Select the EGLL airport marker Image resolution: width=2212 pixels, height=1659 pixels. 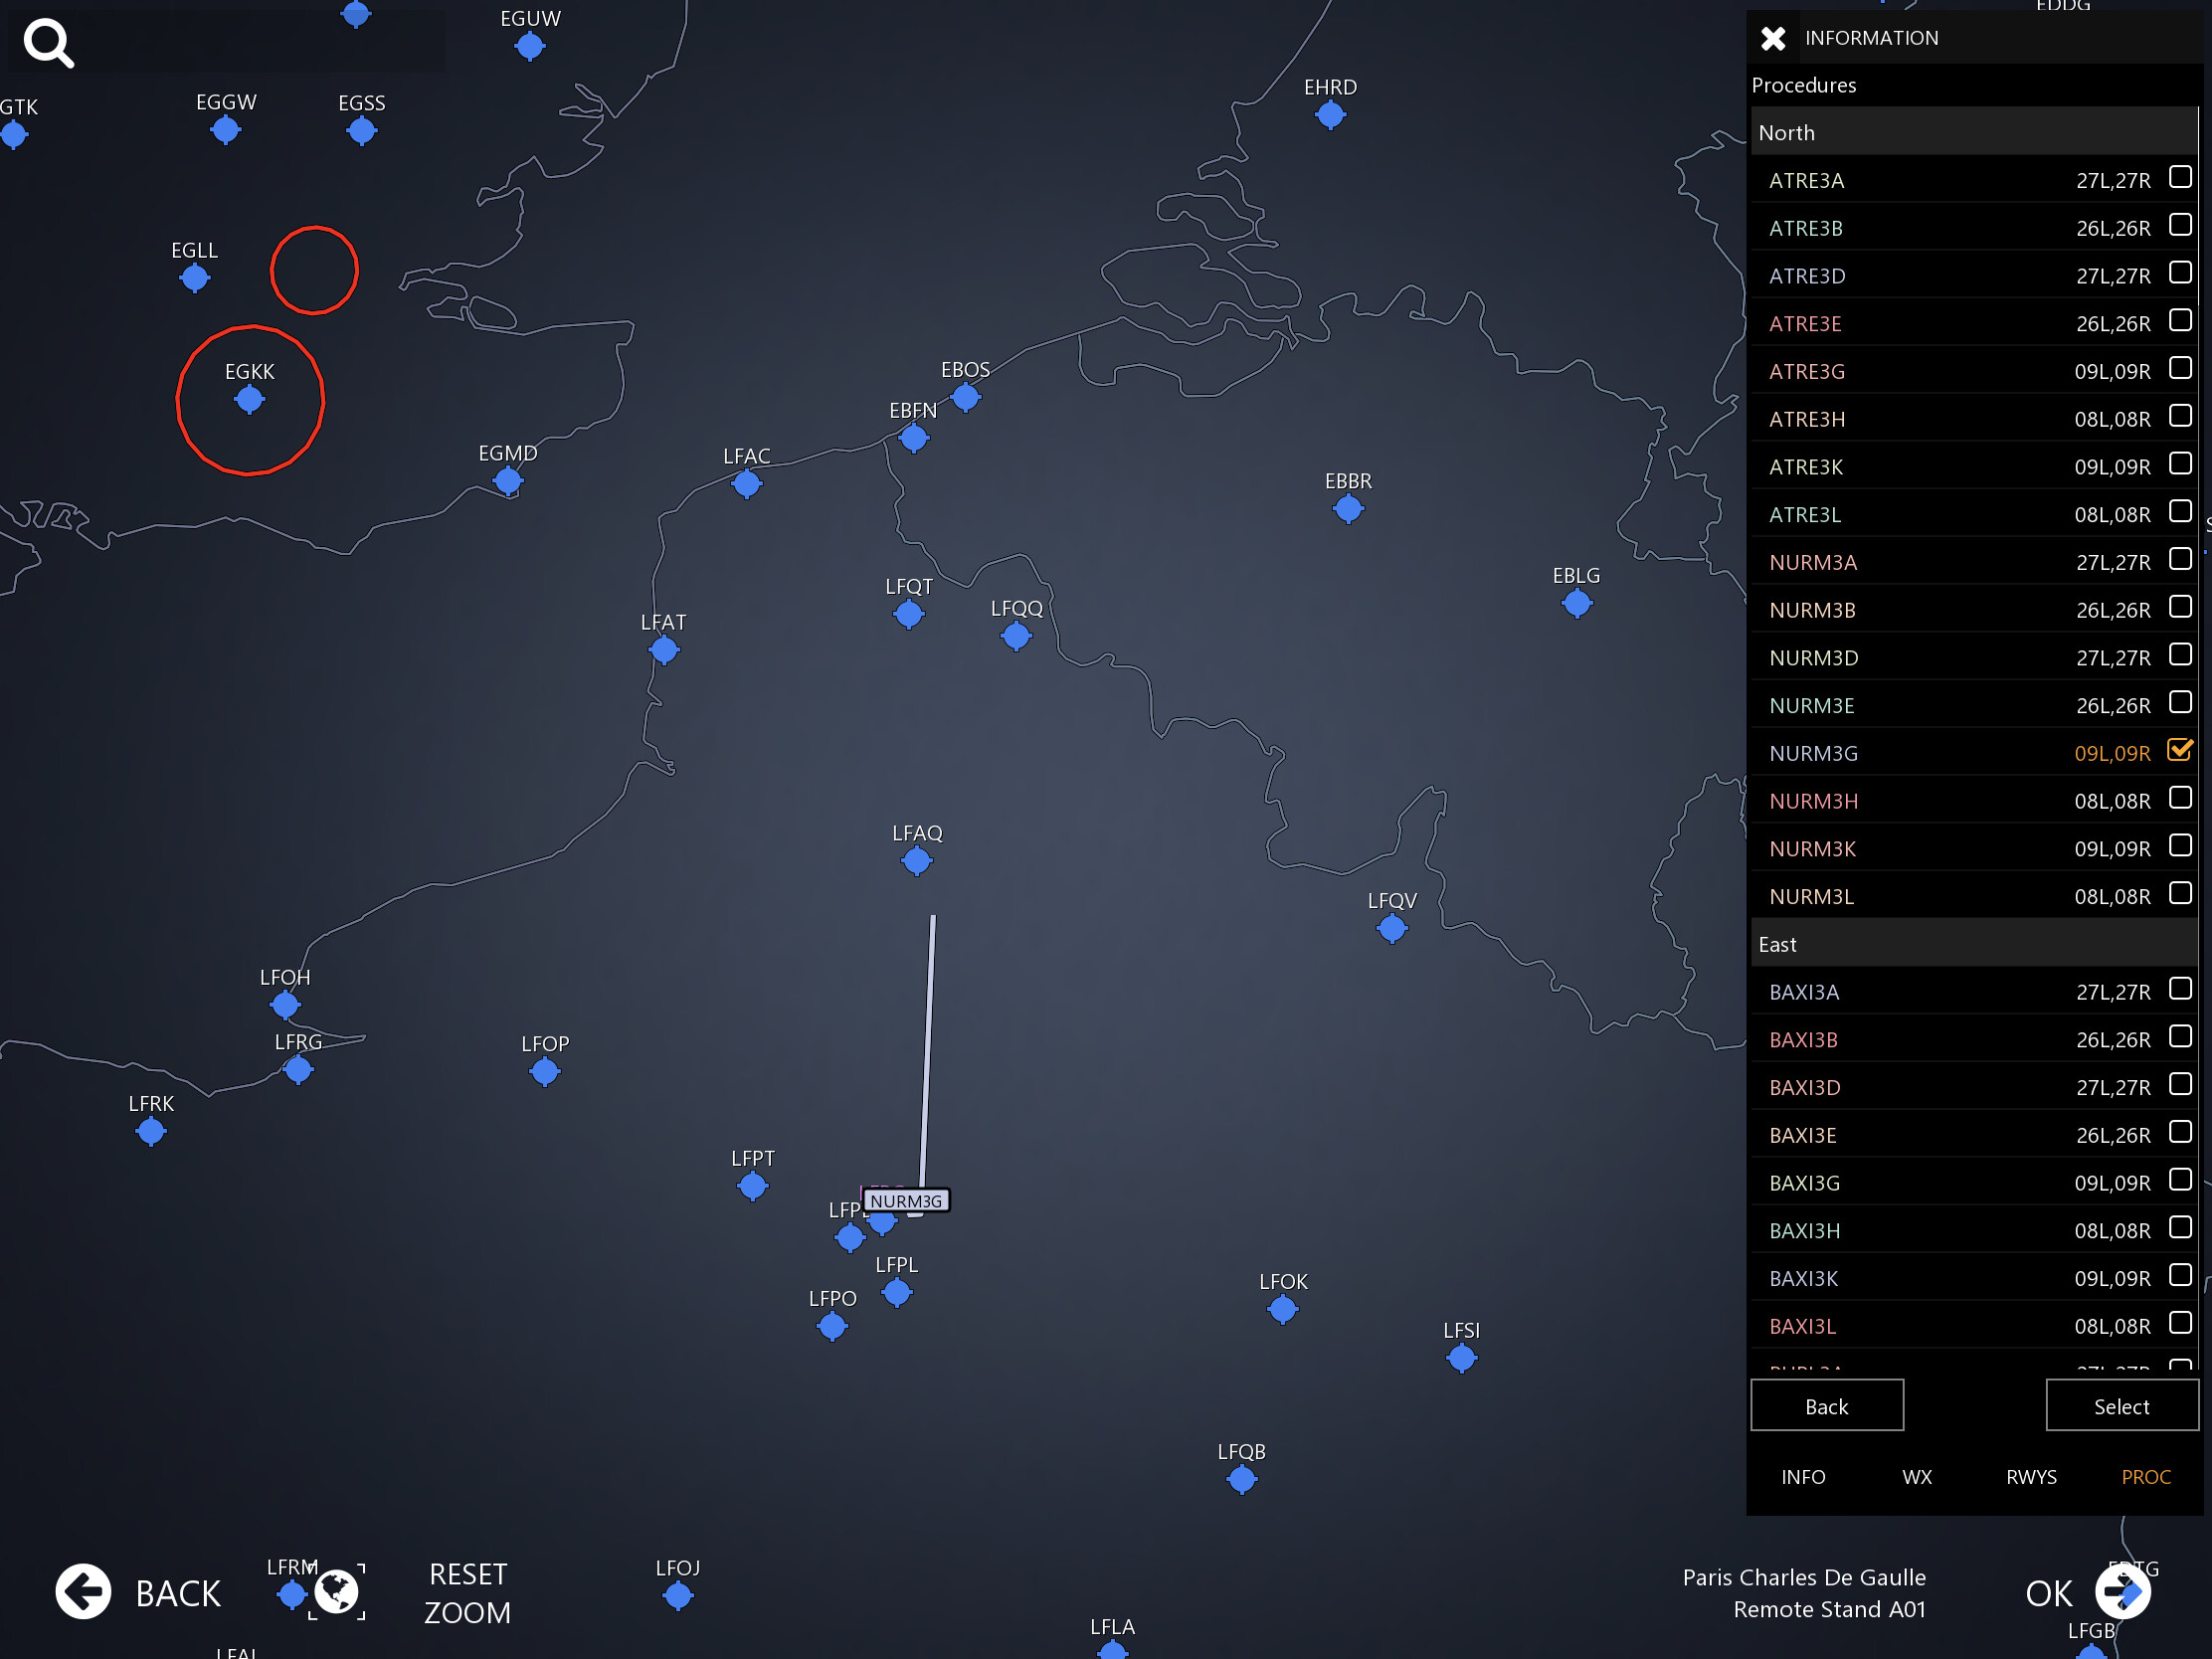[x=194, y=278]
